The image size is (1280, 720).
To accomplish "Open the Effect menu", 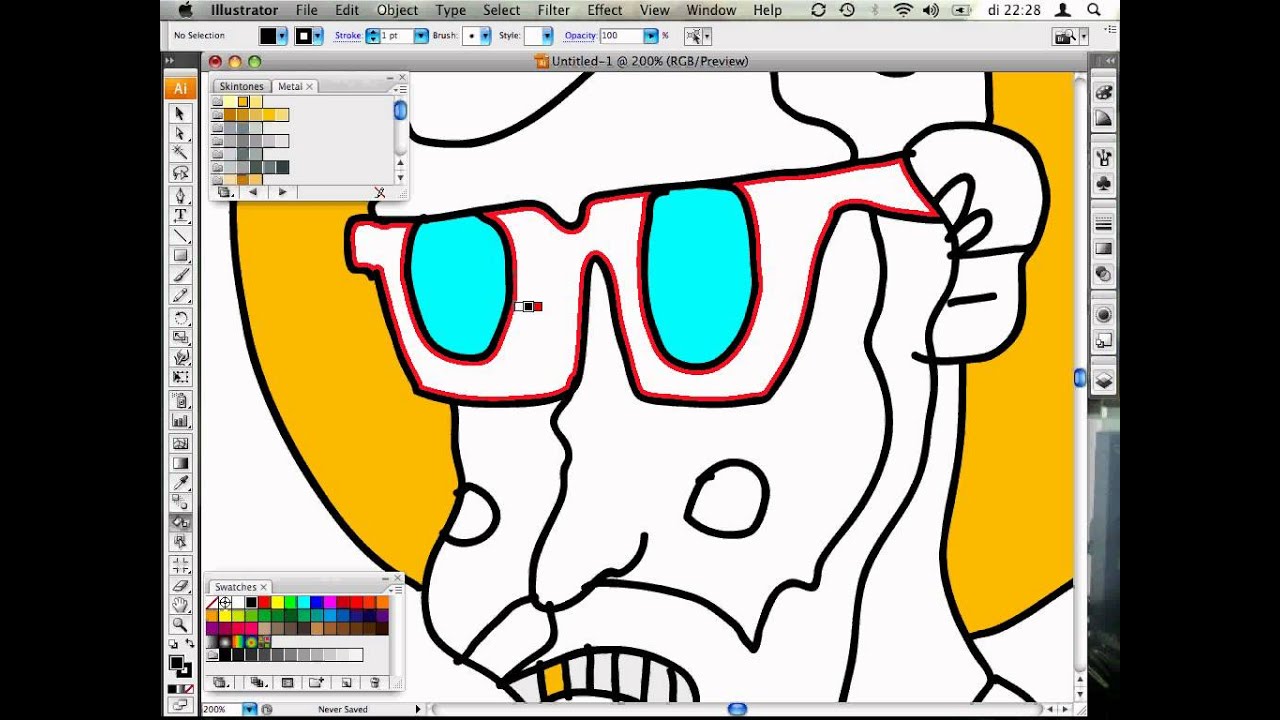I will [605, 10].
